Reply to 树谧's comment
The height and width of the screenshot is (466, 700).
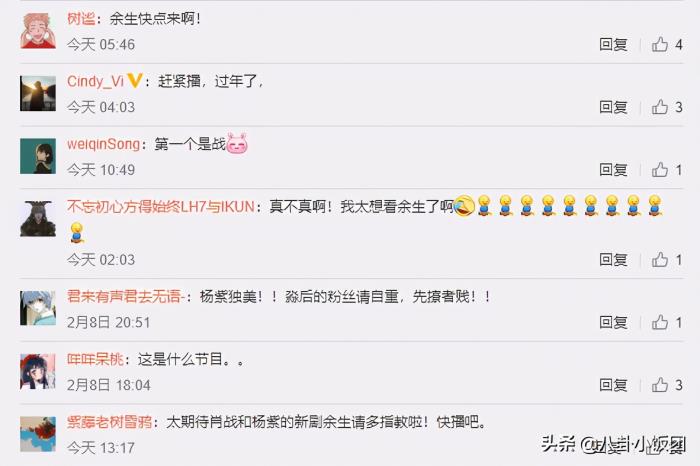coord(613,44)
